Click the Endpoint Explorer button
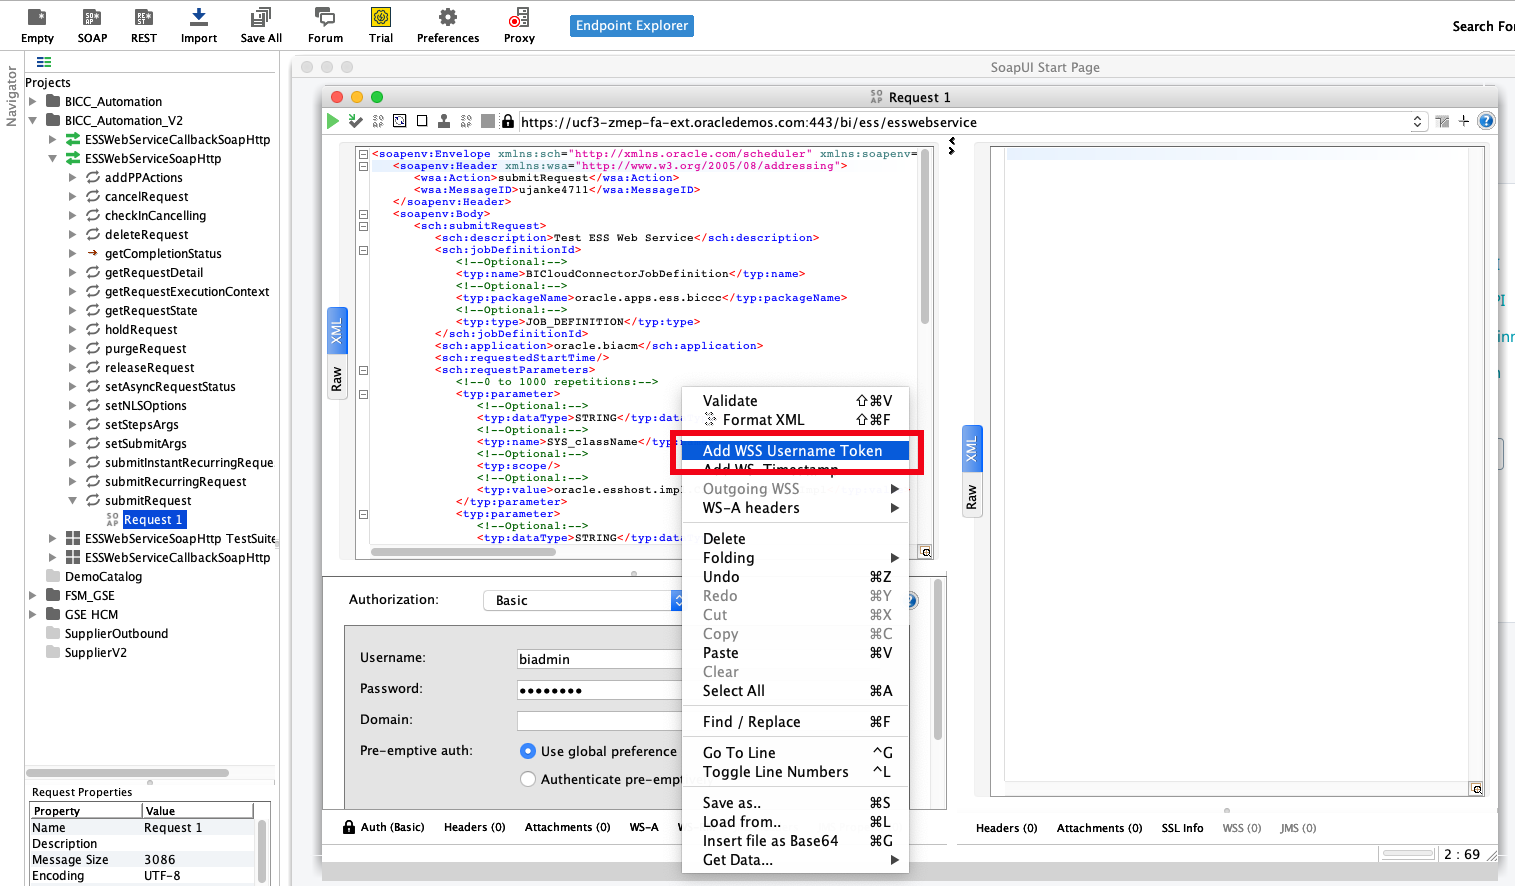The width and height of the screenshot is (1515, 886). point(631,25)
